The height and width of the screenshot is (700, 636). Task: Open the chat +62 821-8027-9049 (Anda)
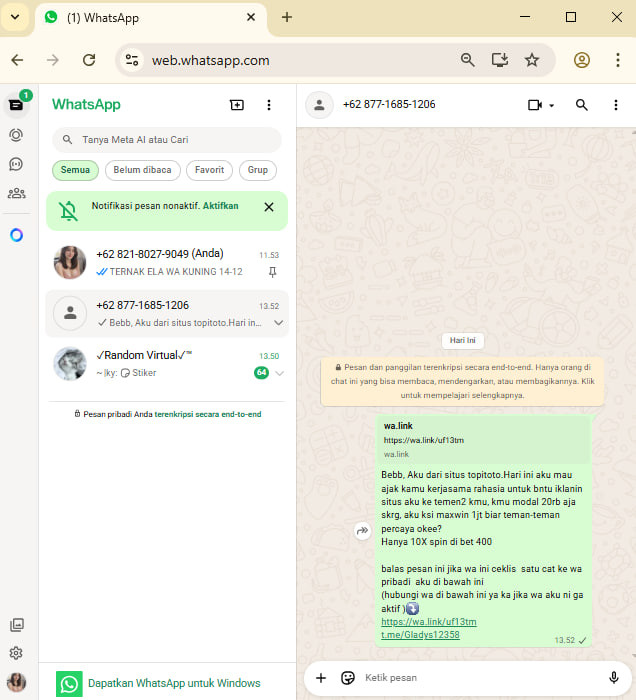coord(167,262)
